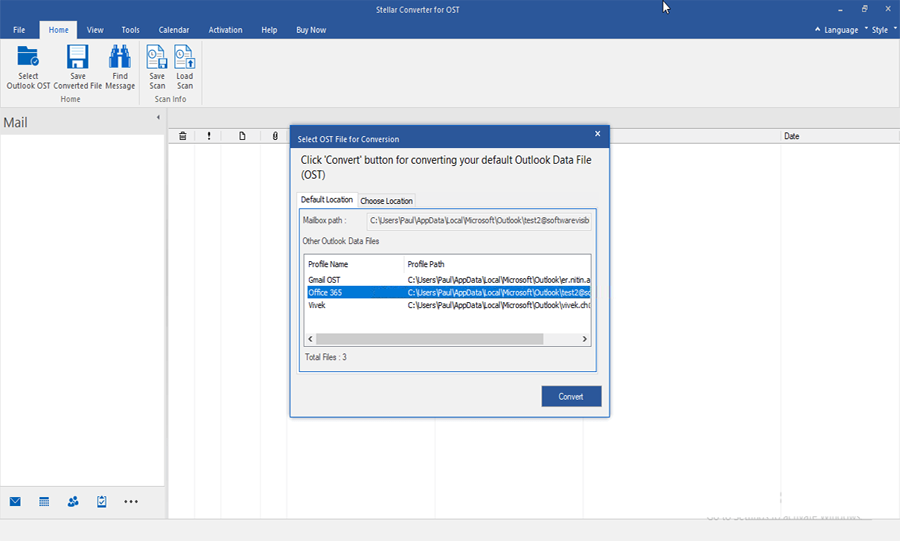
Task: Collapse the Mail pane arrow
Action: [x=158, y=118]
